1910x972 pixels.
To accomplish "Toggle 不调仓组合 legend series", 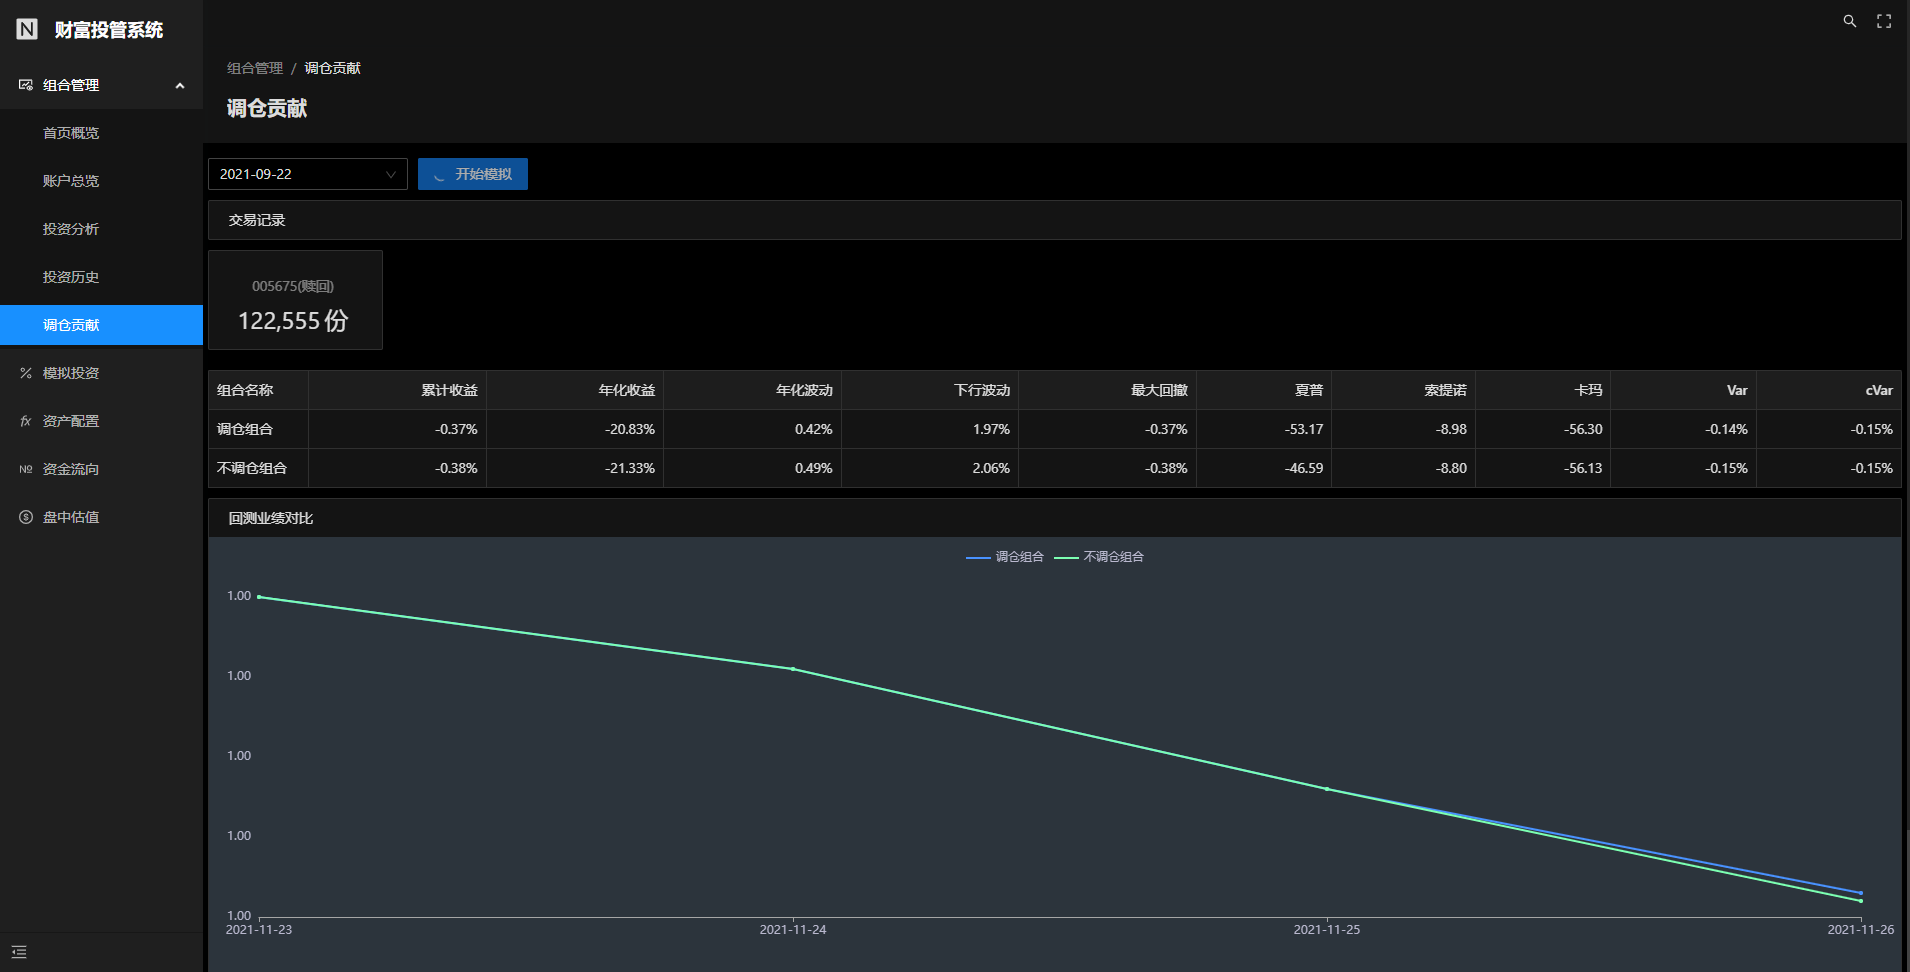I will click(x=1099, y=557).
